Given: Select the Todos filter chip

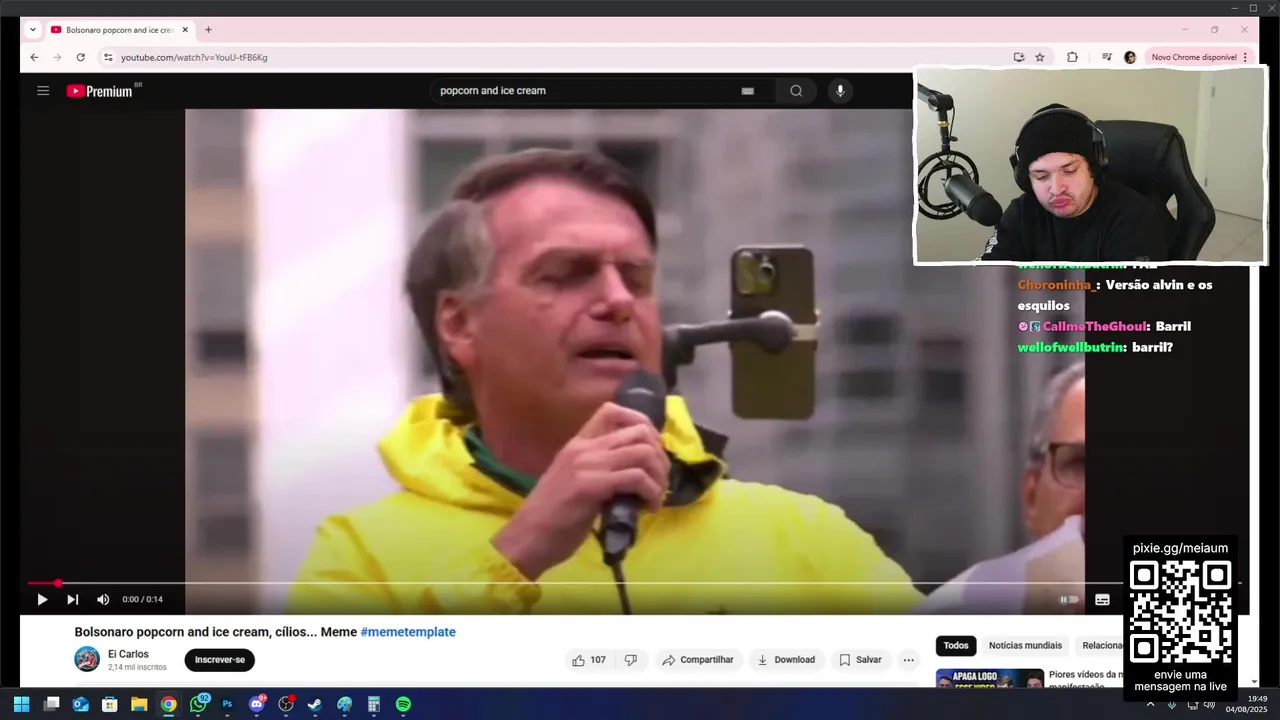Looking at the screenshot, I should pos(956,646).
